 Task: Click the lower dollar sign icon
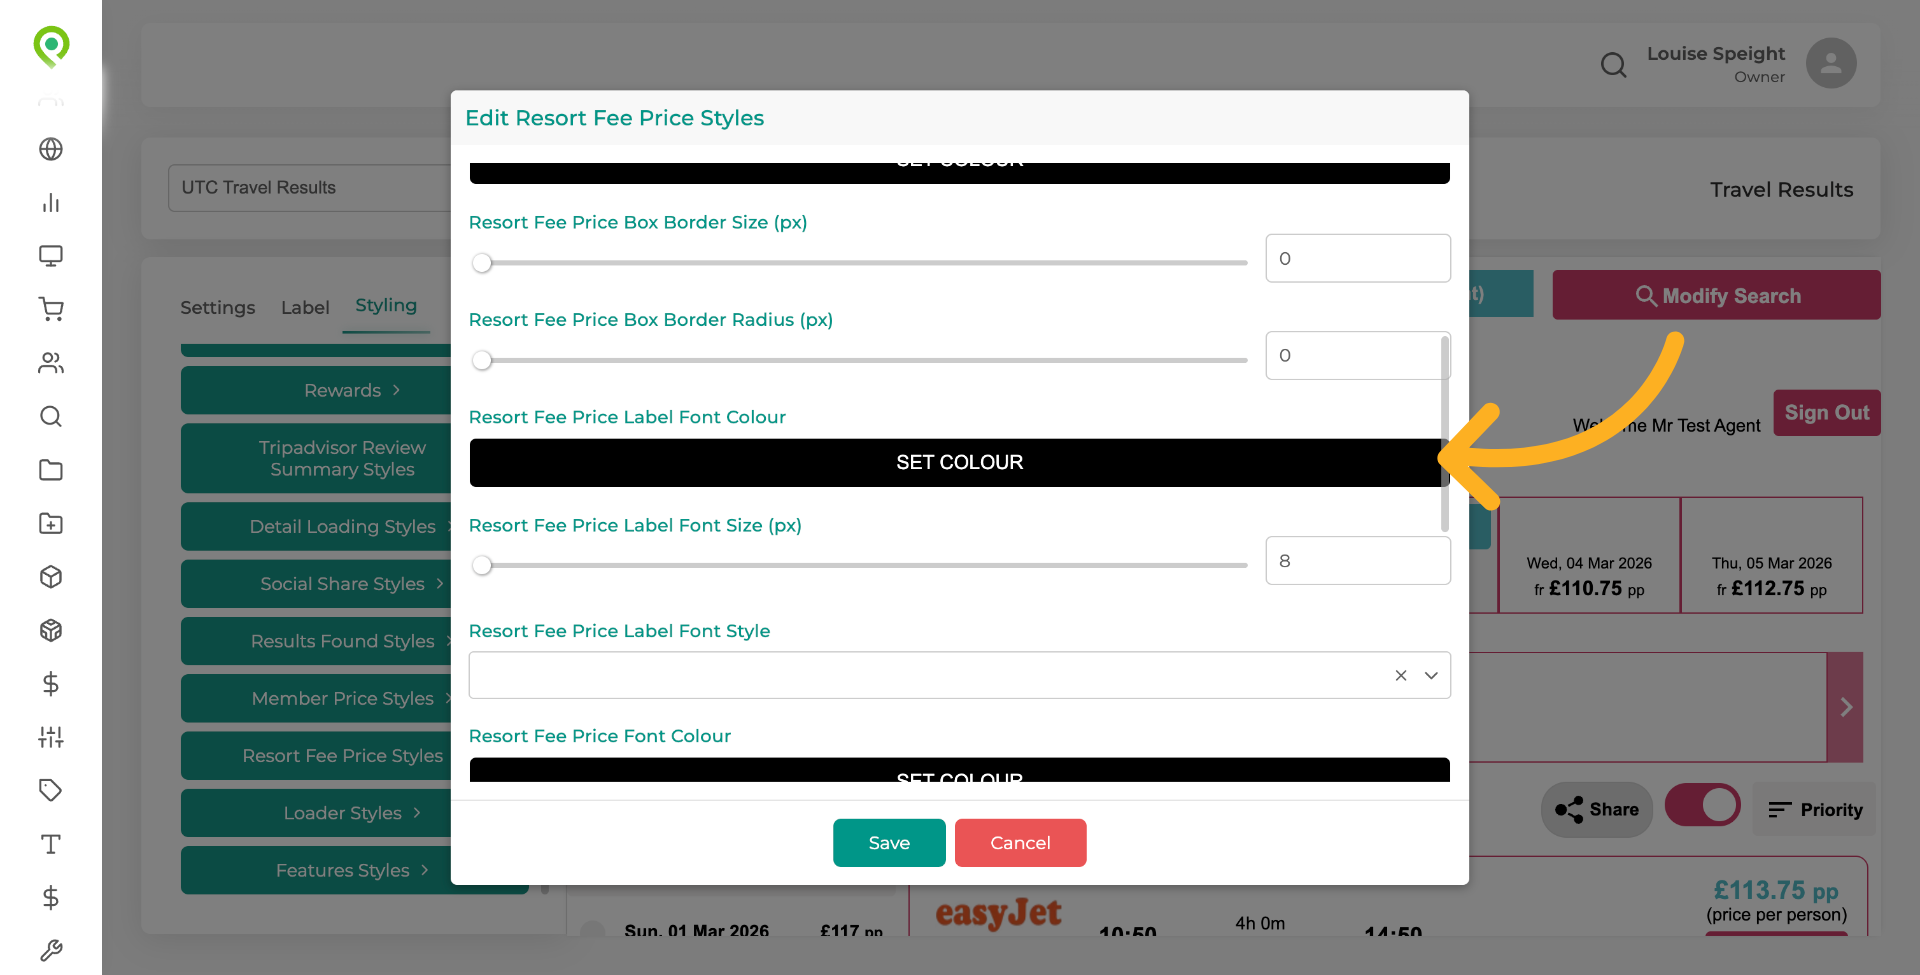51,897
